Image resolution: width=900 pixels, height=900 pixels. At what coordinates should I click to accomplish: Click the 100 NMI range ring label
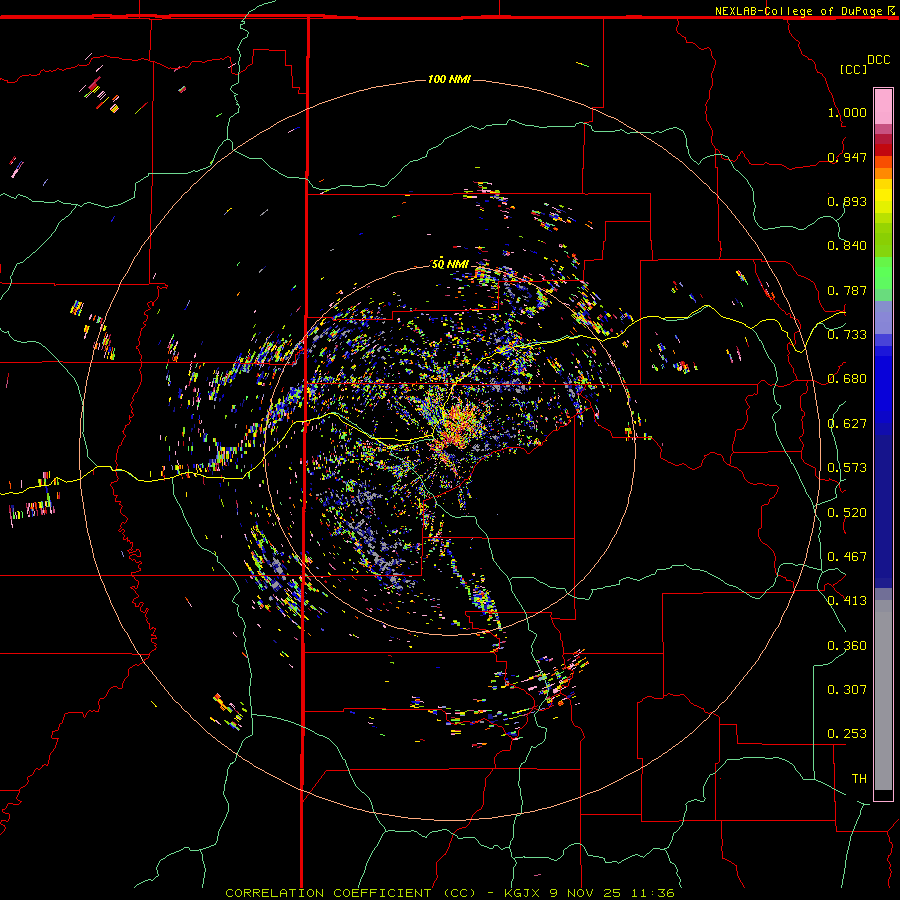449,79
